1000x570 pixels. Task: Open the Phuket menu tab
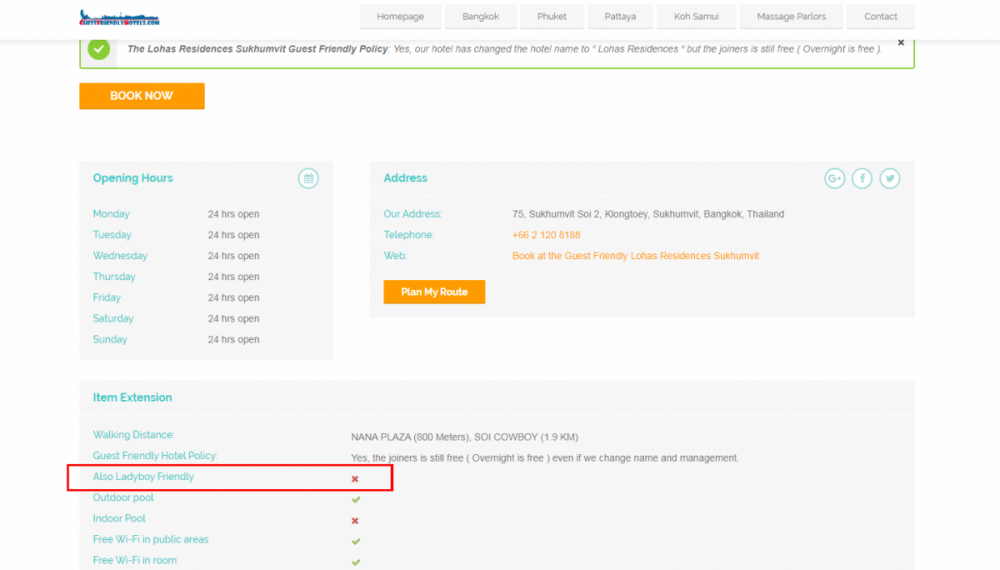tap(552, 17)
